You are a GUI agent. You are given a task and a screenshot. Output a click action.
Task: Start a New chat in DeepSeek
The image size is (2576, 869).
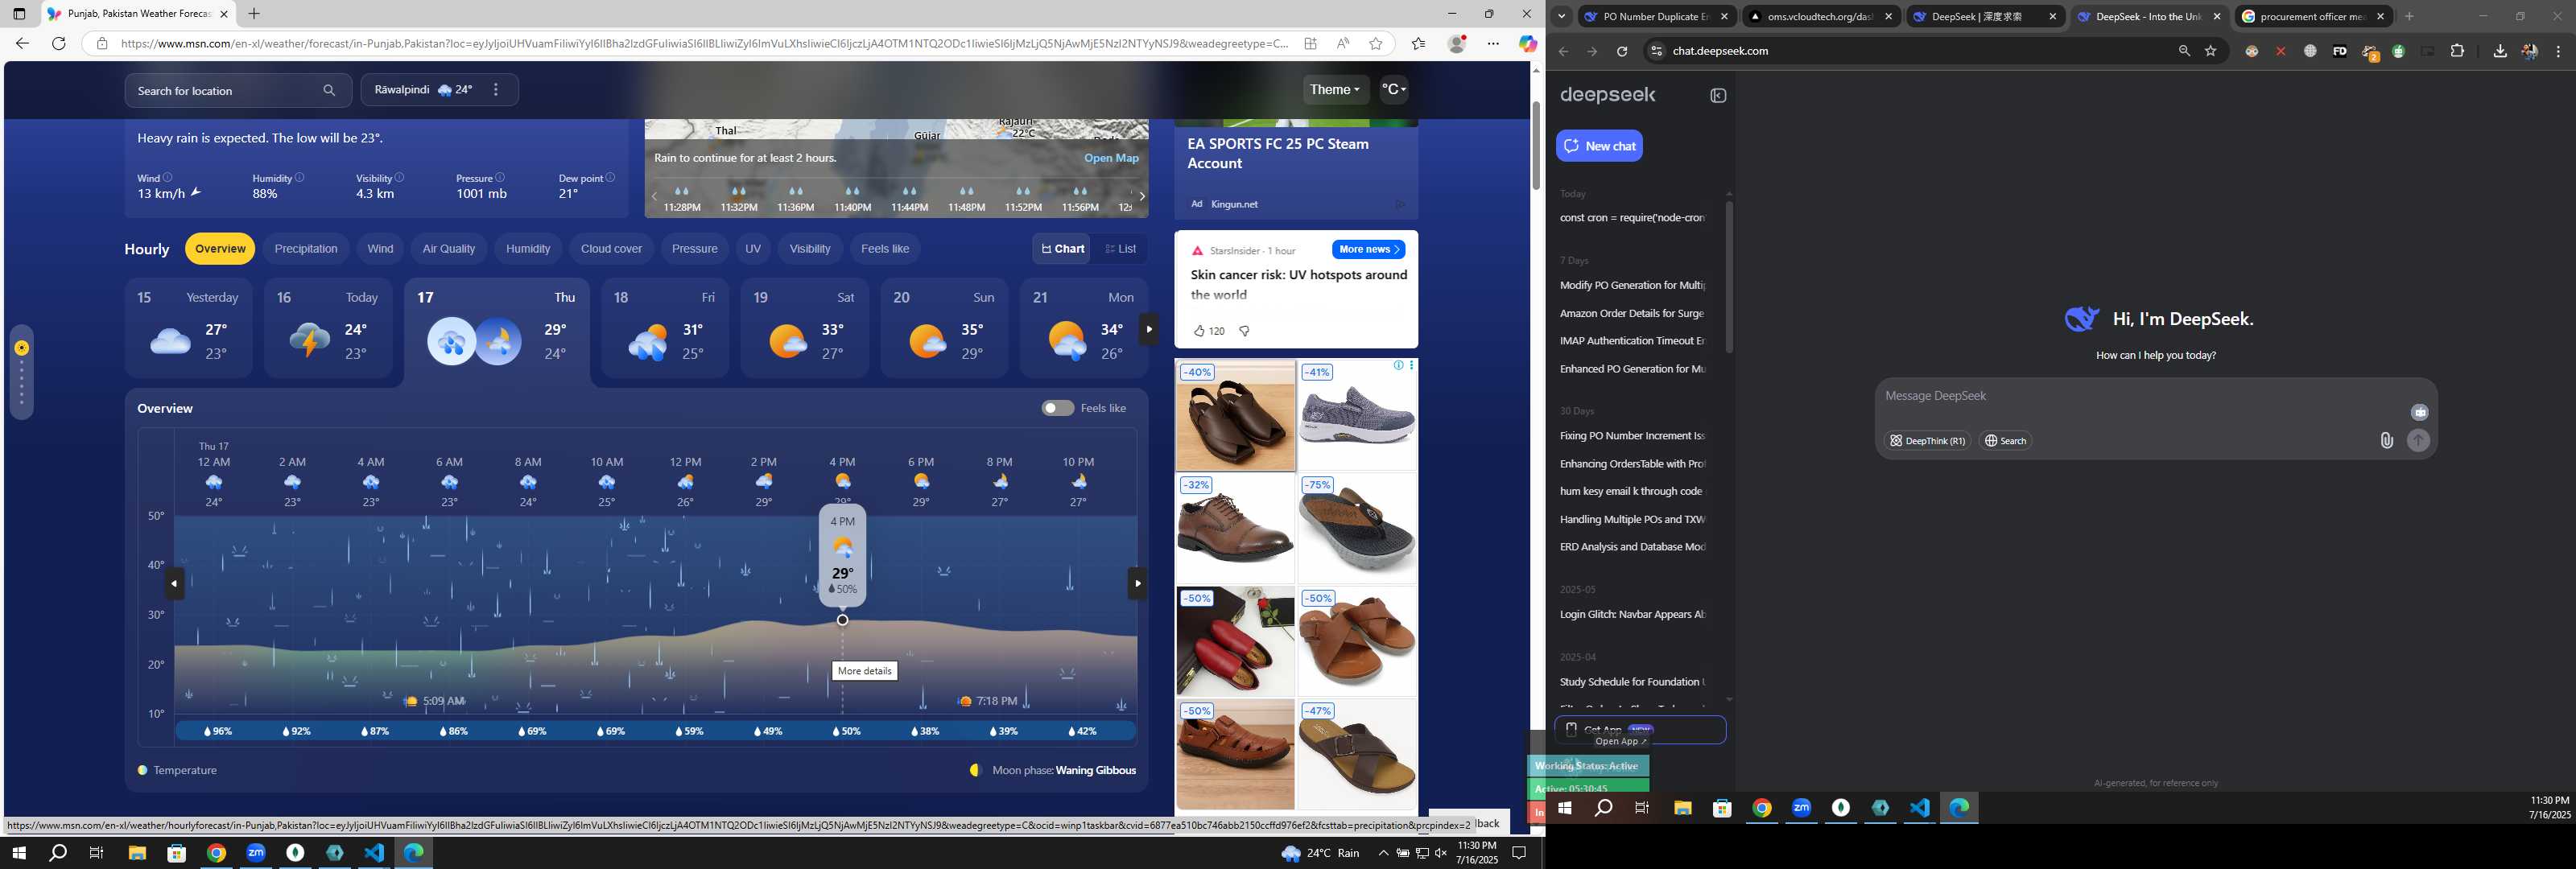pyautogui.click(x=1599, y=146)
